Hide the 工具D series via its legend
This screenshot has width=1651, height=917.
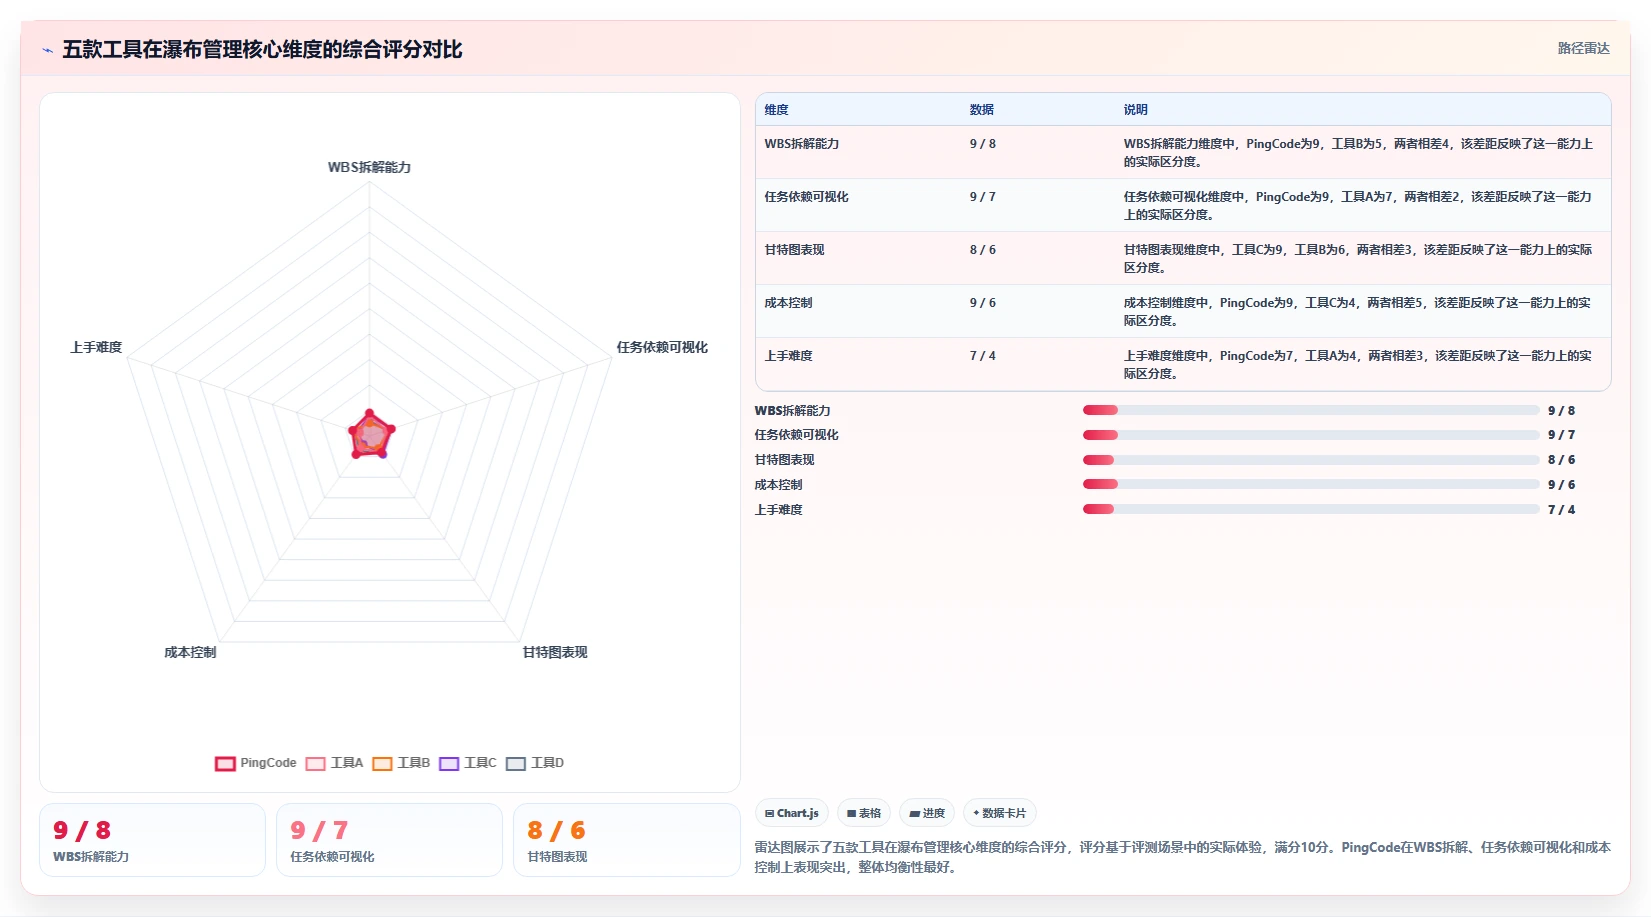516,763
